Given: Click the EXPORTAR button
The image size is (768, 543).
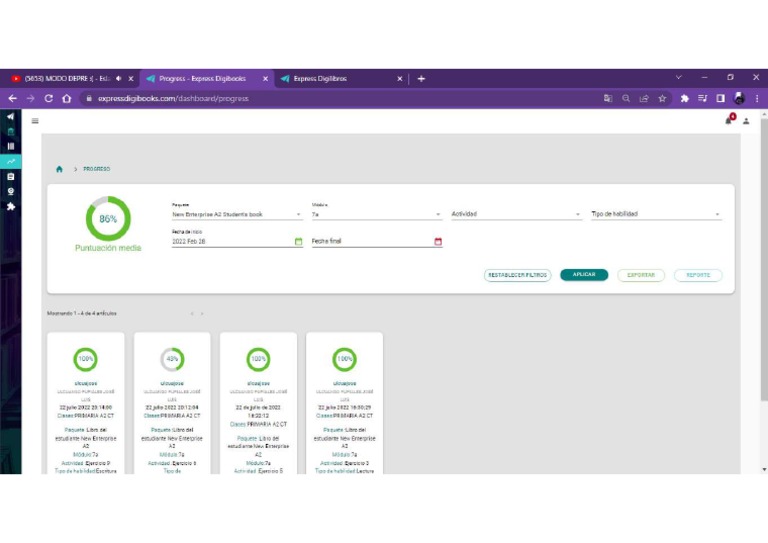Looking at the screenshot, I should (x=641, y=275).
